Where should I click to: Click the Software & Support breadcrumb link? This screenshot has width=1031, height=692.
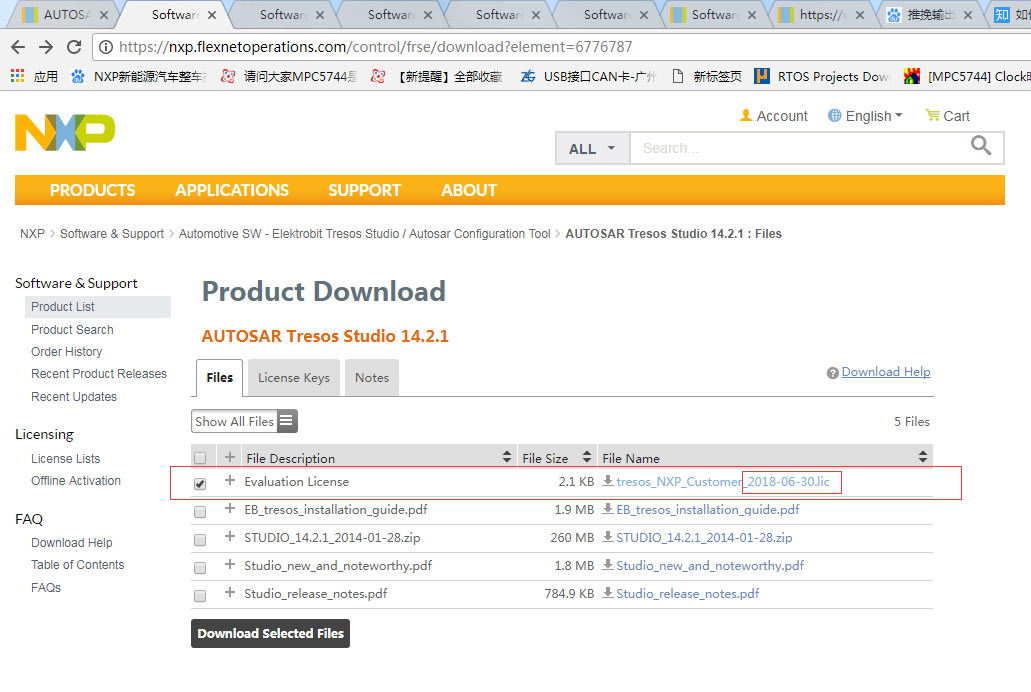[x=112, y=234]
